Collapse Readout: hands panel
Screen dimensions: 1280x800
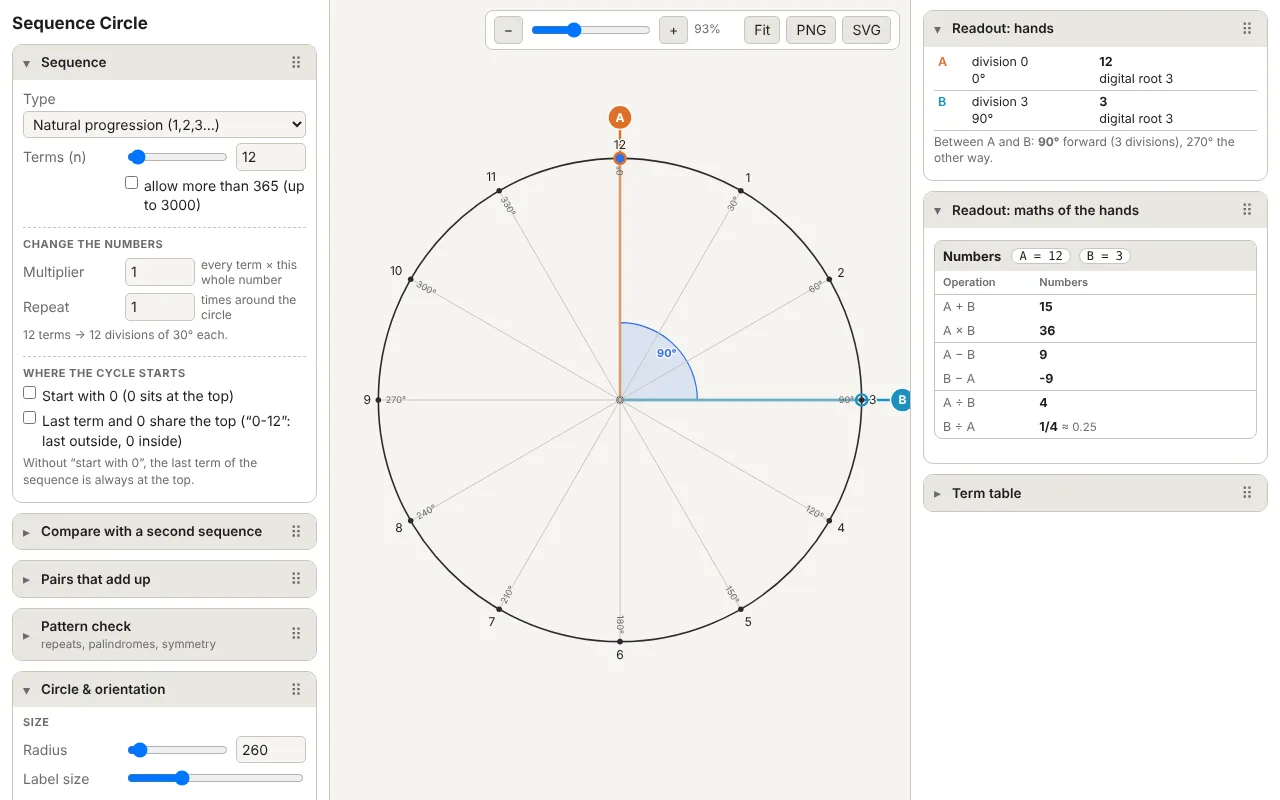point(938,29)
